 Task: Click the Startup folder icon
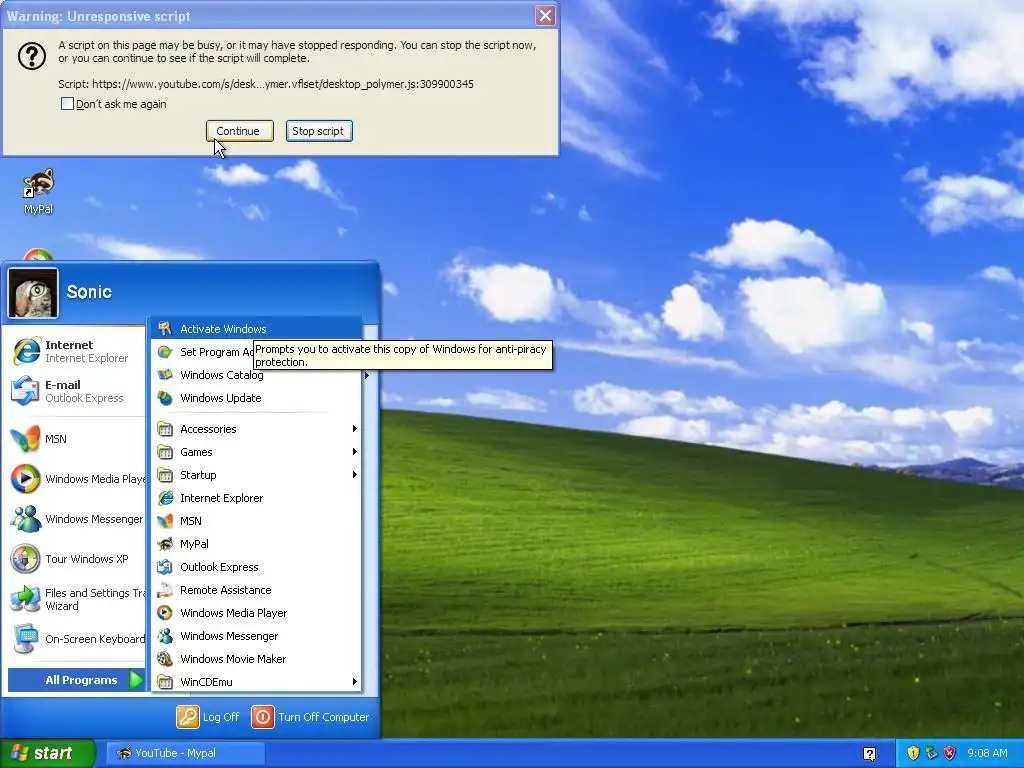tap(165, 475)
